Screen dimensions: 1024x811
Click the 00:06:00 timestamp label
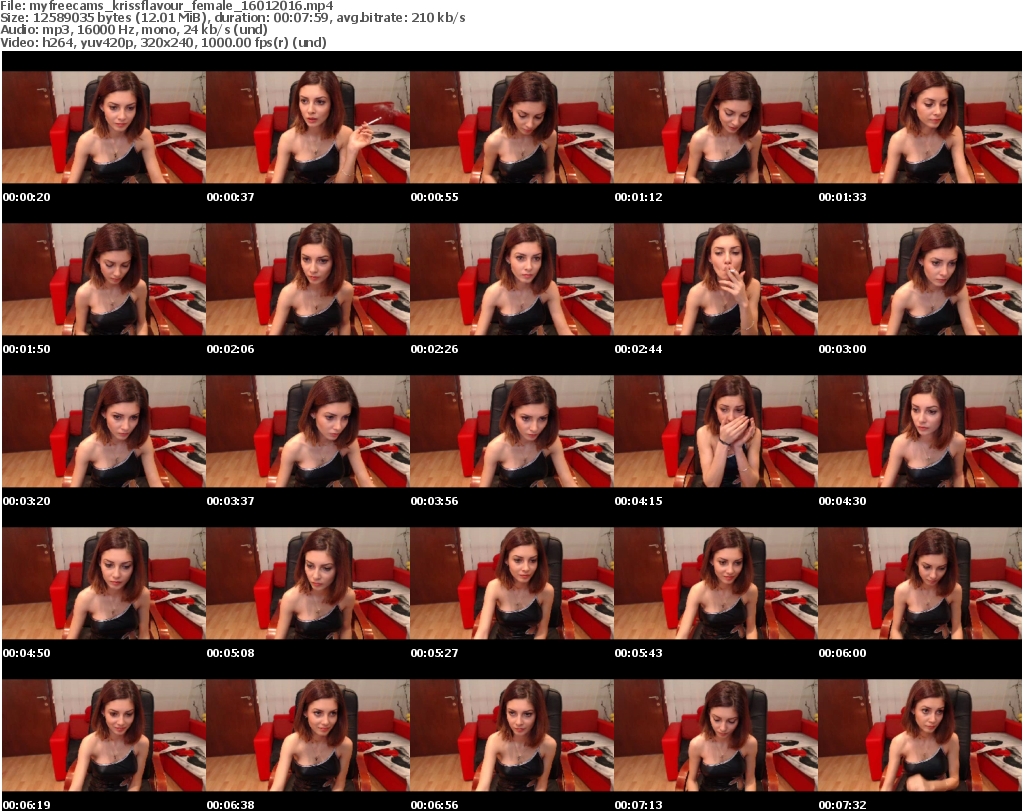[x=842, y=653]
